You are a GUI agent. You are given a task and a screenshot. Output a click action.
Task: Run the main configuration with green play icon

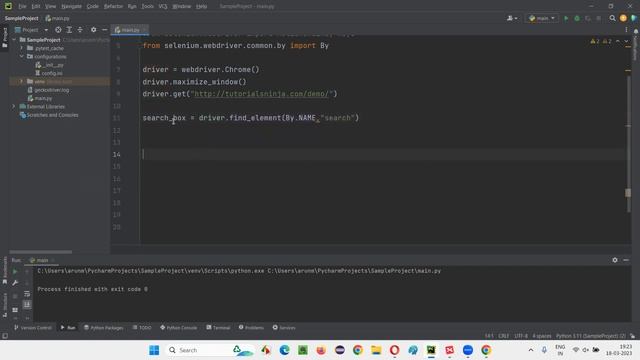click(566, 18)
